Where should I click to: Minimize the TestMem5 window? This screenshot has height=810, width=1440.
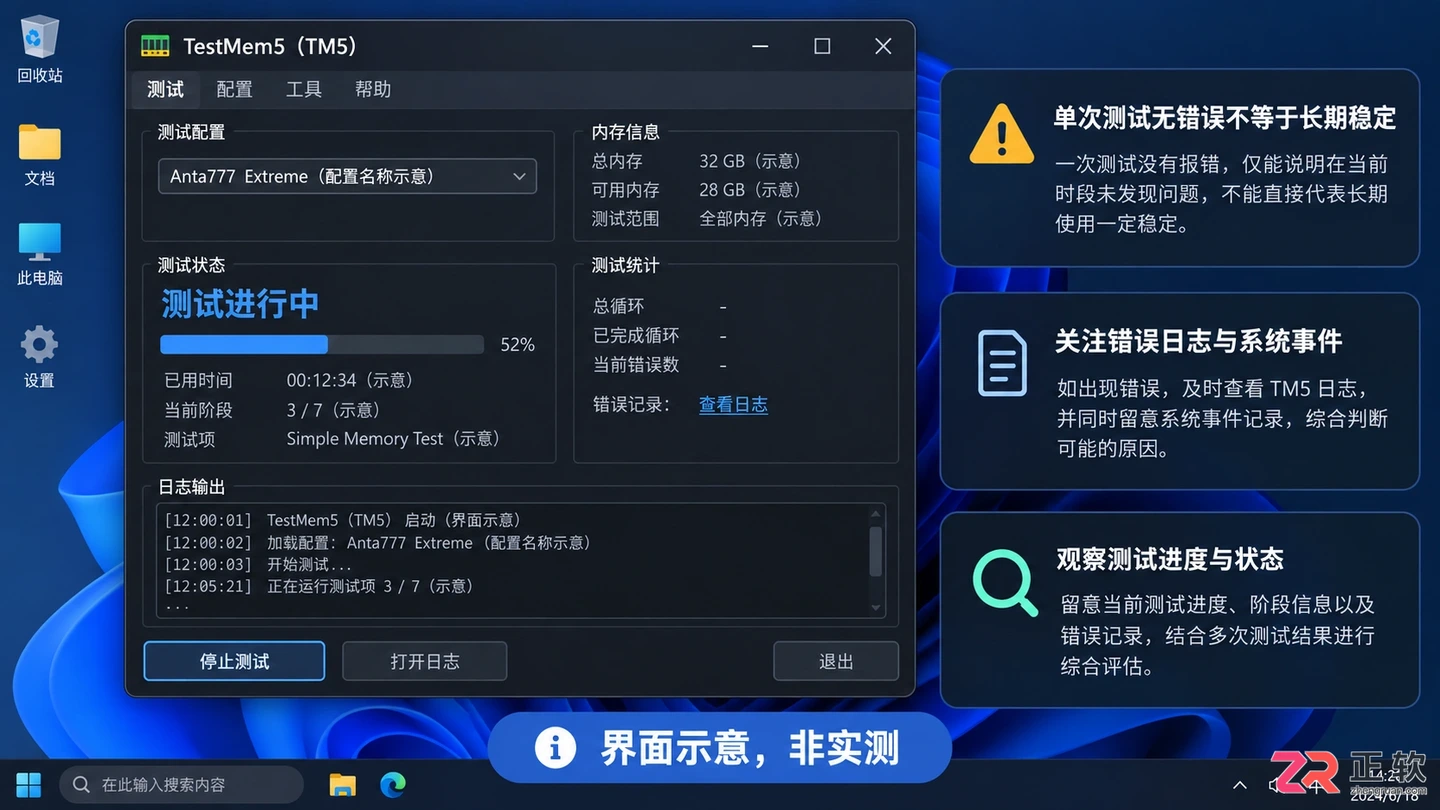(x=761, y=46)
